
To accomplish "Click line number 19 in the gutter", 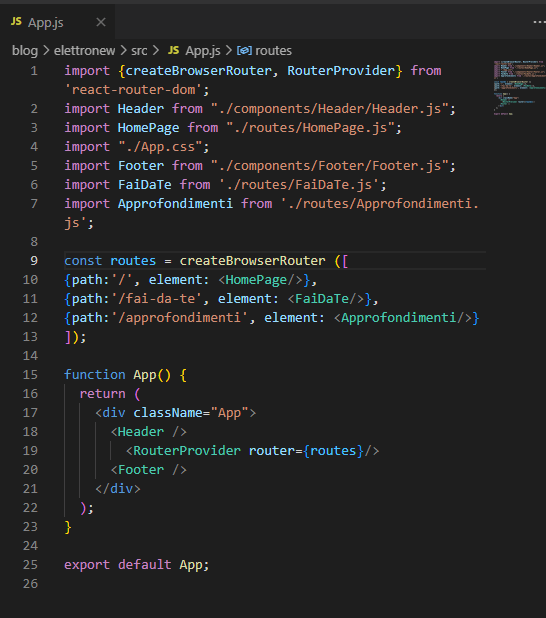I will [30, 451].
